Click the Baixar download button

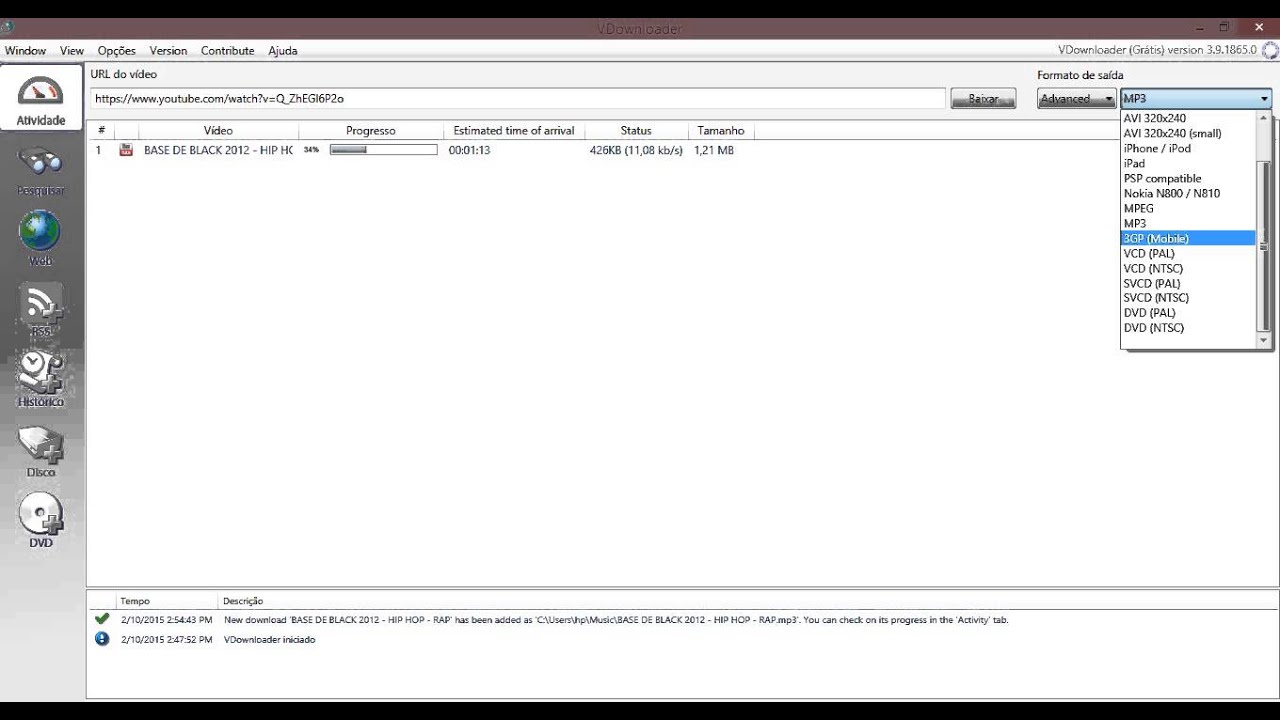point(983,99)
